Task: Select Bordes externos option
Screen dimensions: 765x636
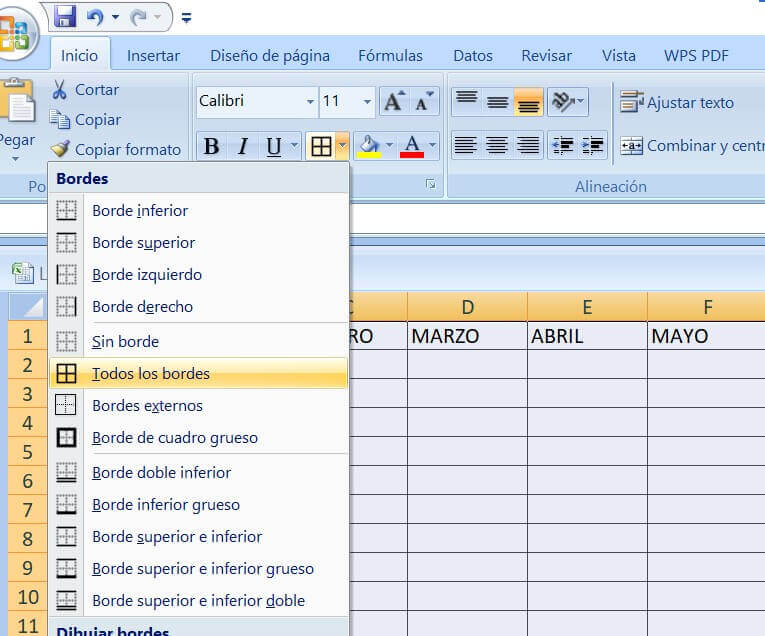Action: (x=199, y=405)
